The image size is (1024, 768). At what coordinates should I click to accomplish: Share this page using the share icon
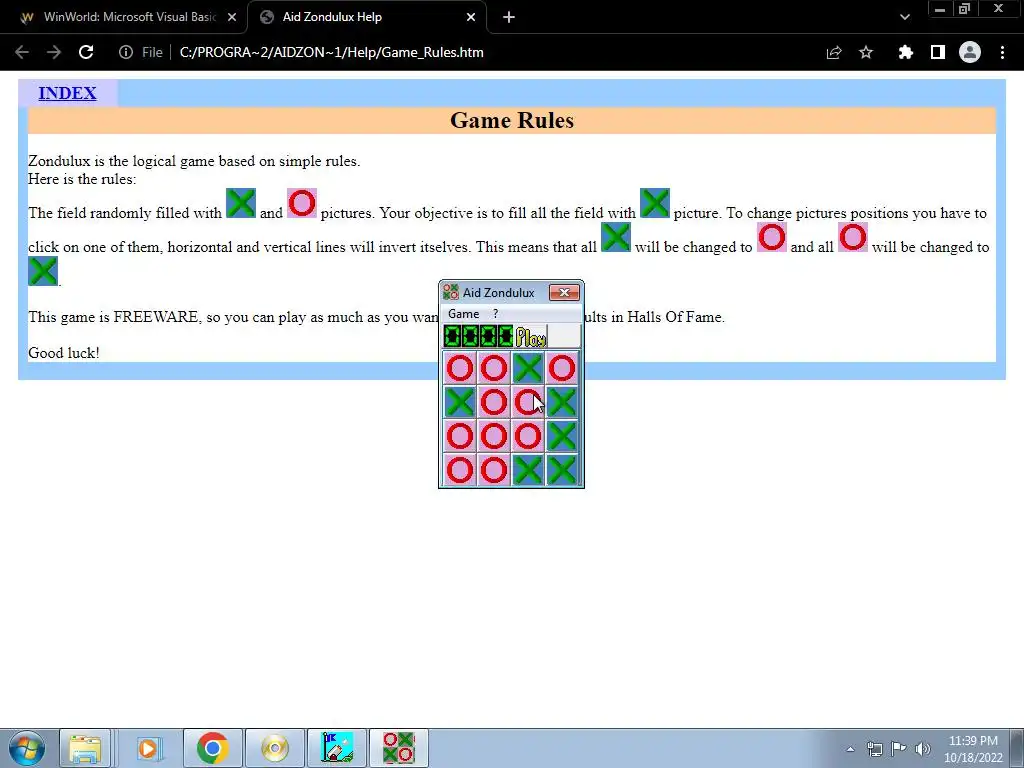tap(834, 52)
